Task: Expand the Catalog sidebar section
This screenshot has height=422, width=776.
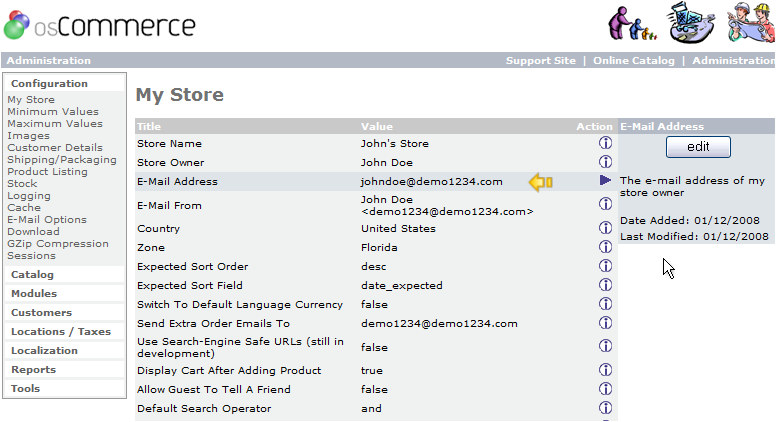Action: click(x=32, y=275)
